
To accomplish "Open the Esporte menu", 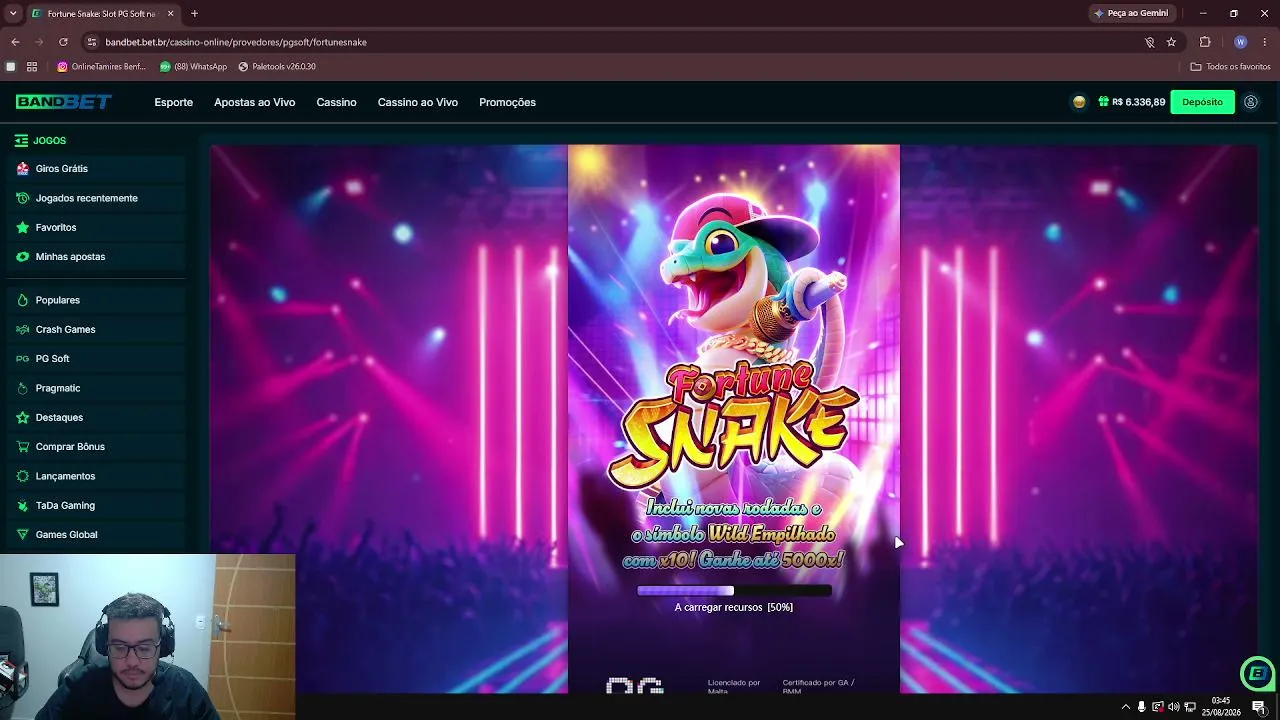I will (x=173, y=102).
